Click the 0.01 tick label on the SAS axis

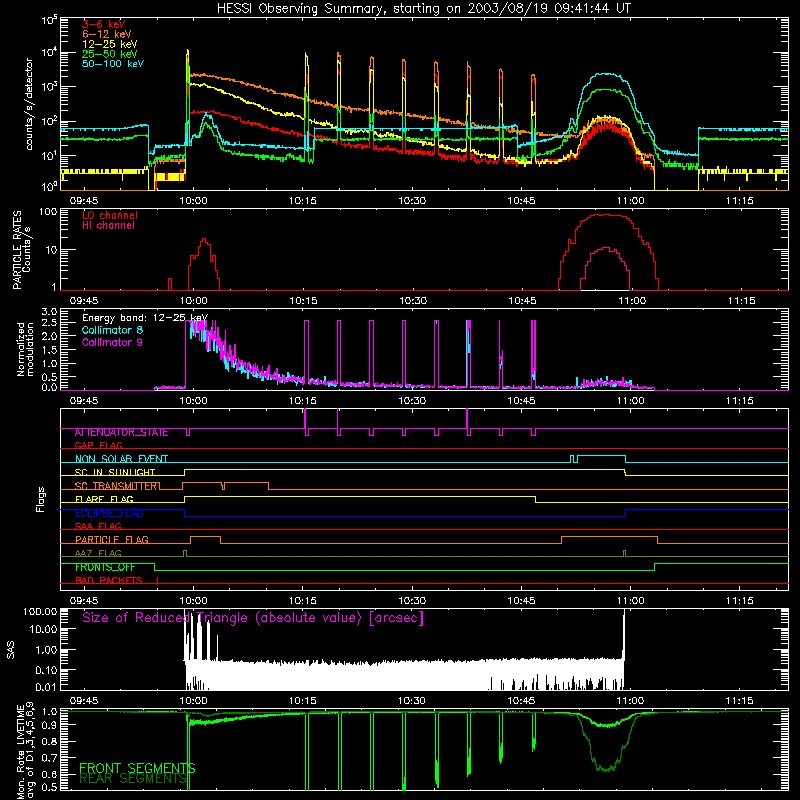pyautogui.click(x=46, y=687)
